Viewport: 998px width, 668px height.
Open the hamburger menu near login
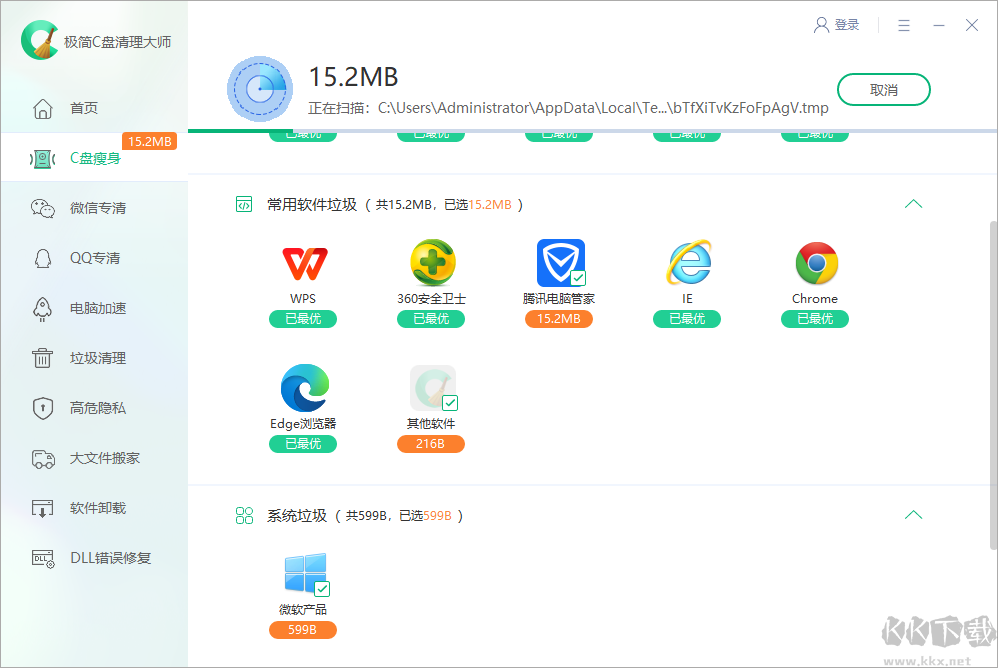click(x=902, y=25)
